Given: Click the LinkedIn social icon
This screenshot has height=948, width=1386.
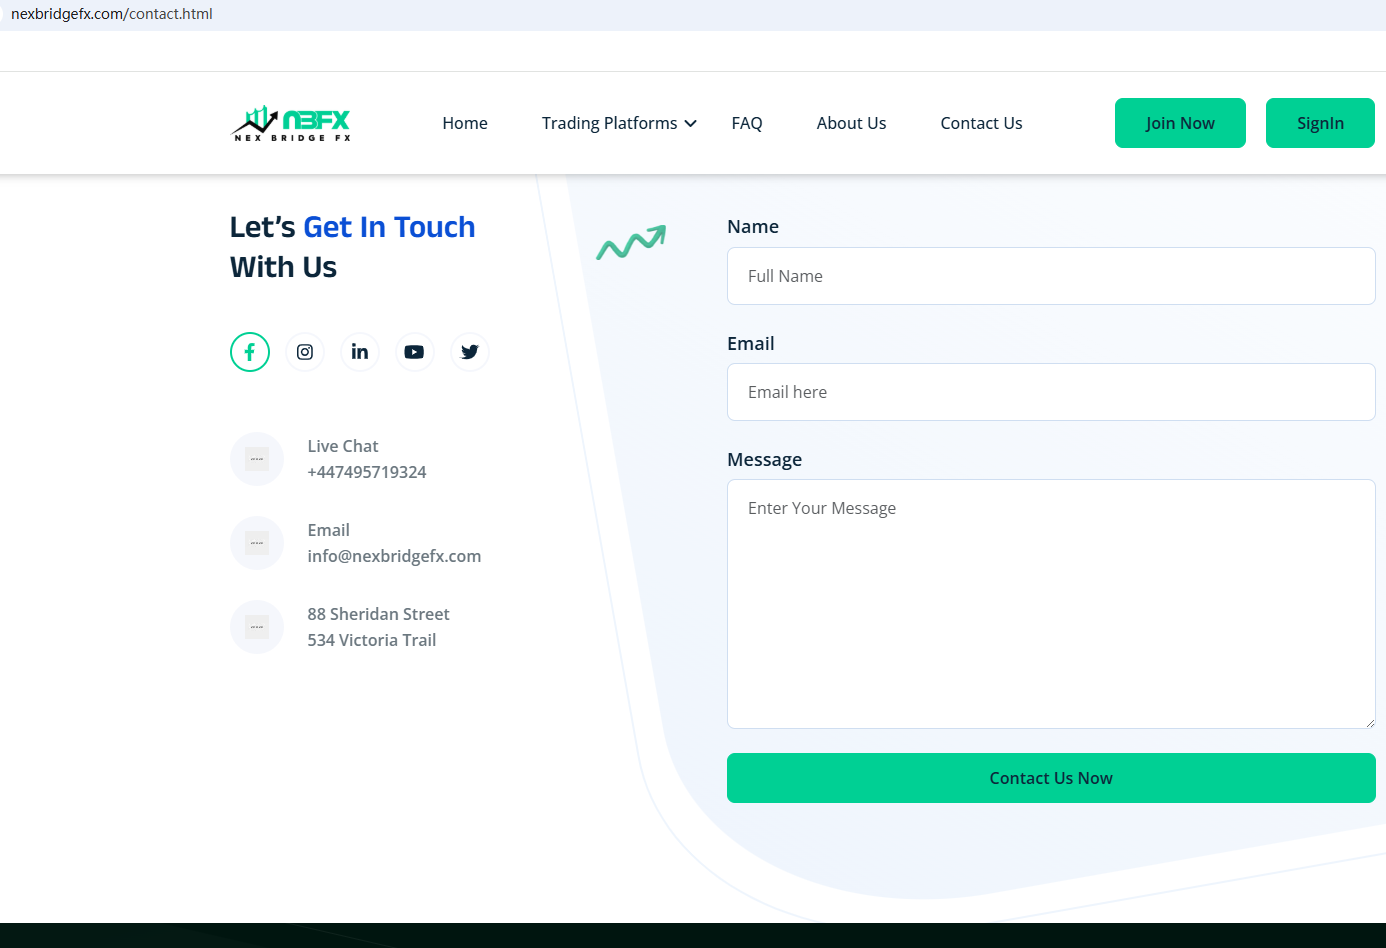Looking at the screenshot, I should pyautogui.click(x=360, y=352).
